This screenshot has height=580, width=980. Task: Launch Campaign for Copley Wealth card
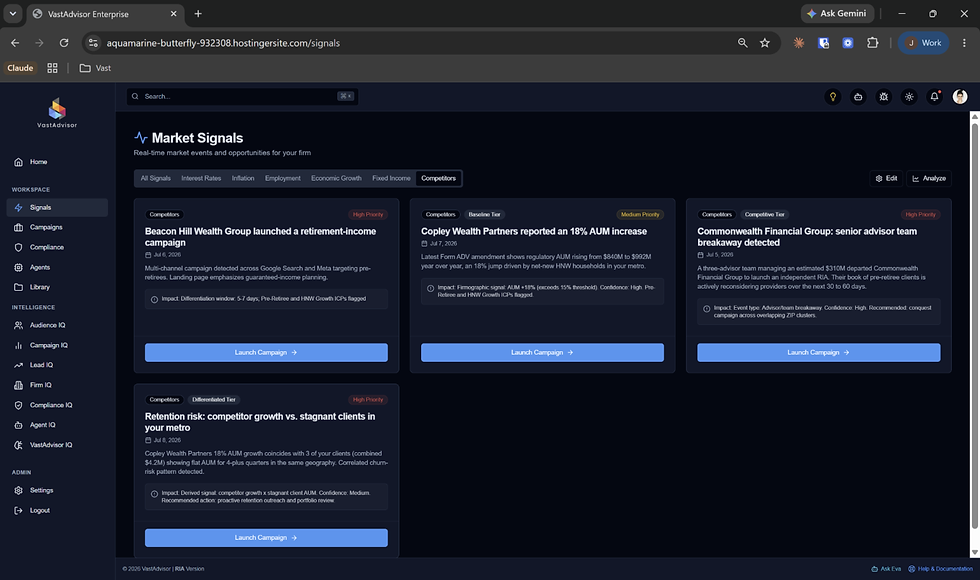[x=542, y=352]
